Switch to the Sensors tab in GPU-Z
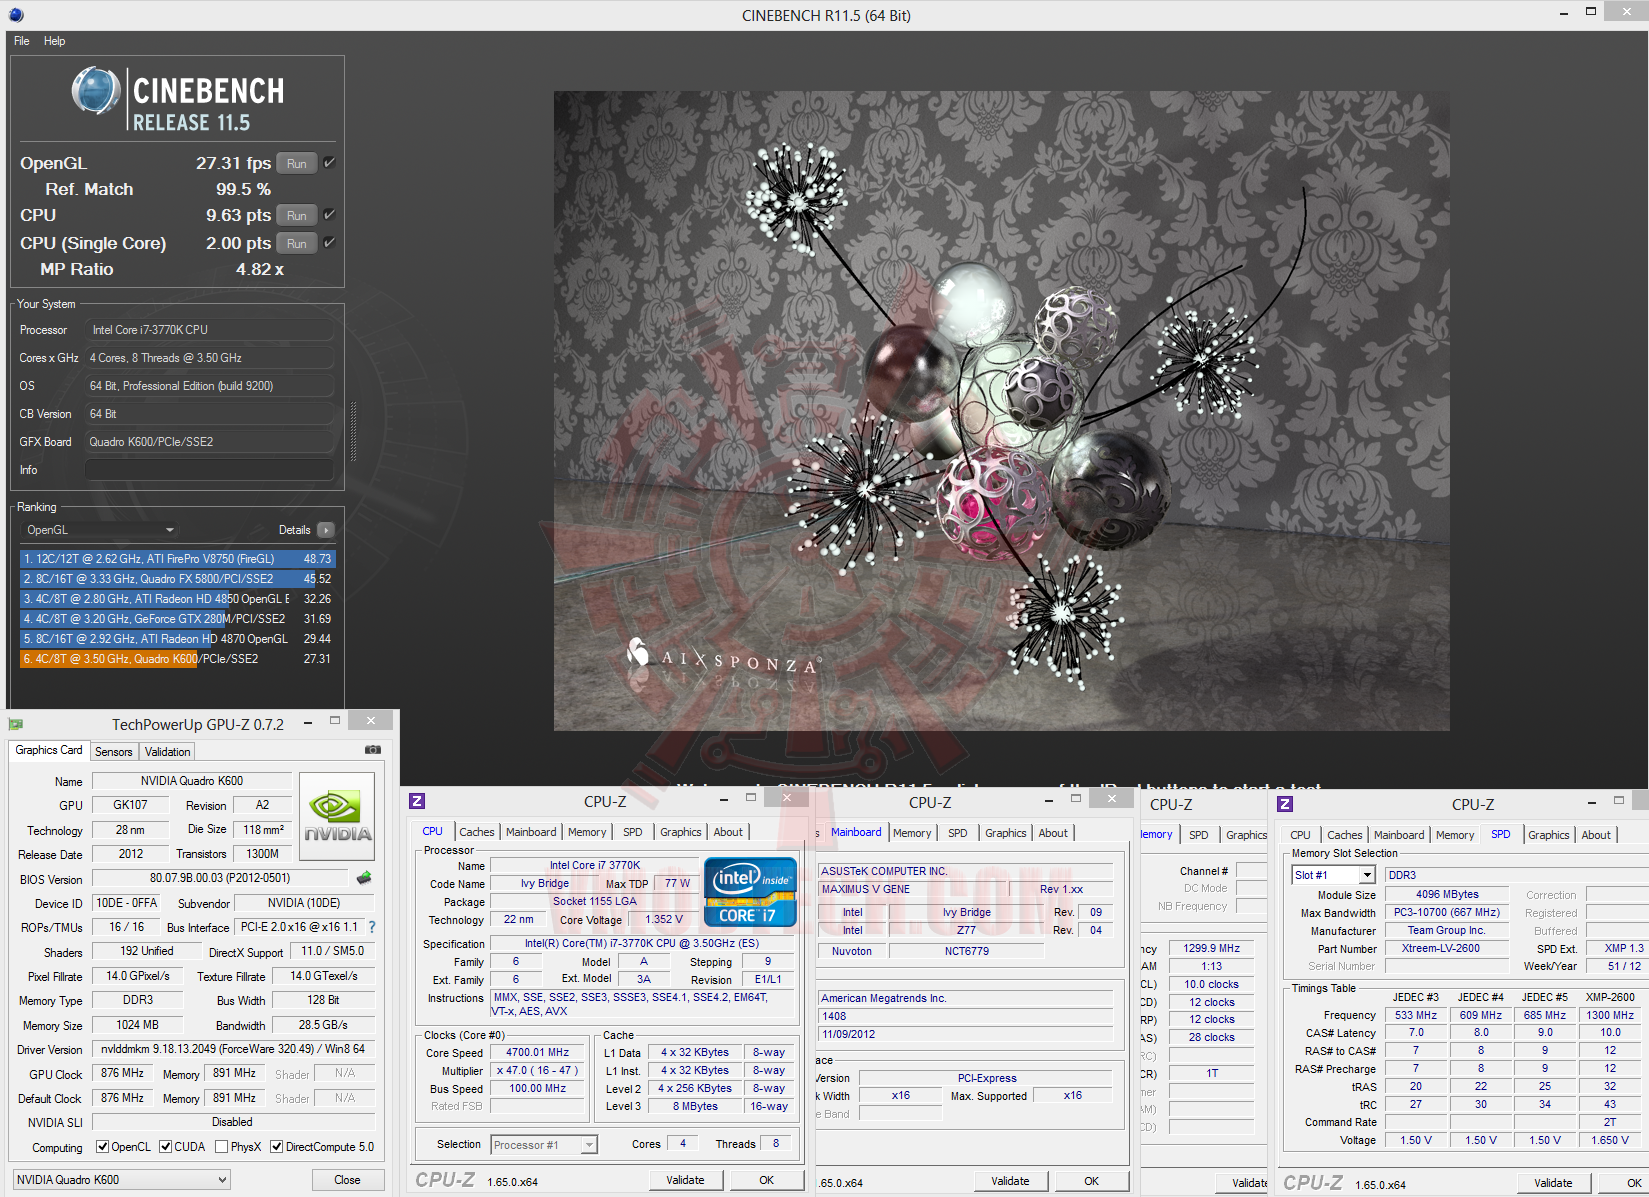 113,752
